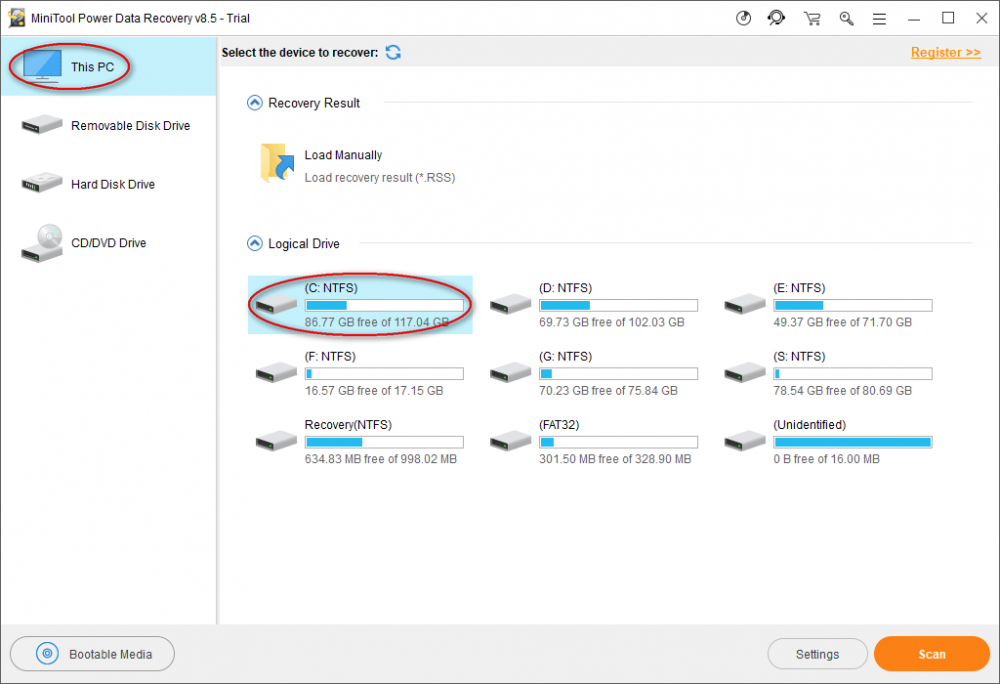Start the Scan on the selected drive
1000x684 pixels.
click(931, 653)
